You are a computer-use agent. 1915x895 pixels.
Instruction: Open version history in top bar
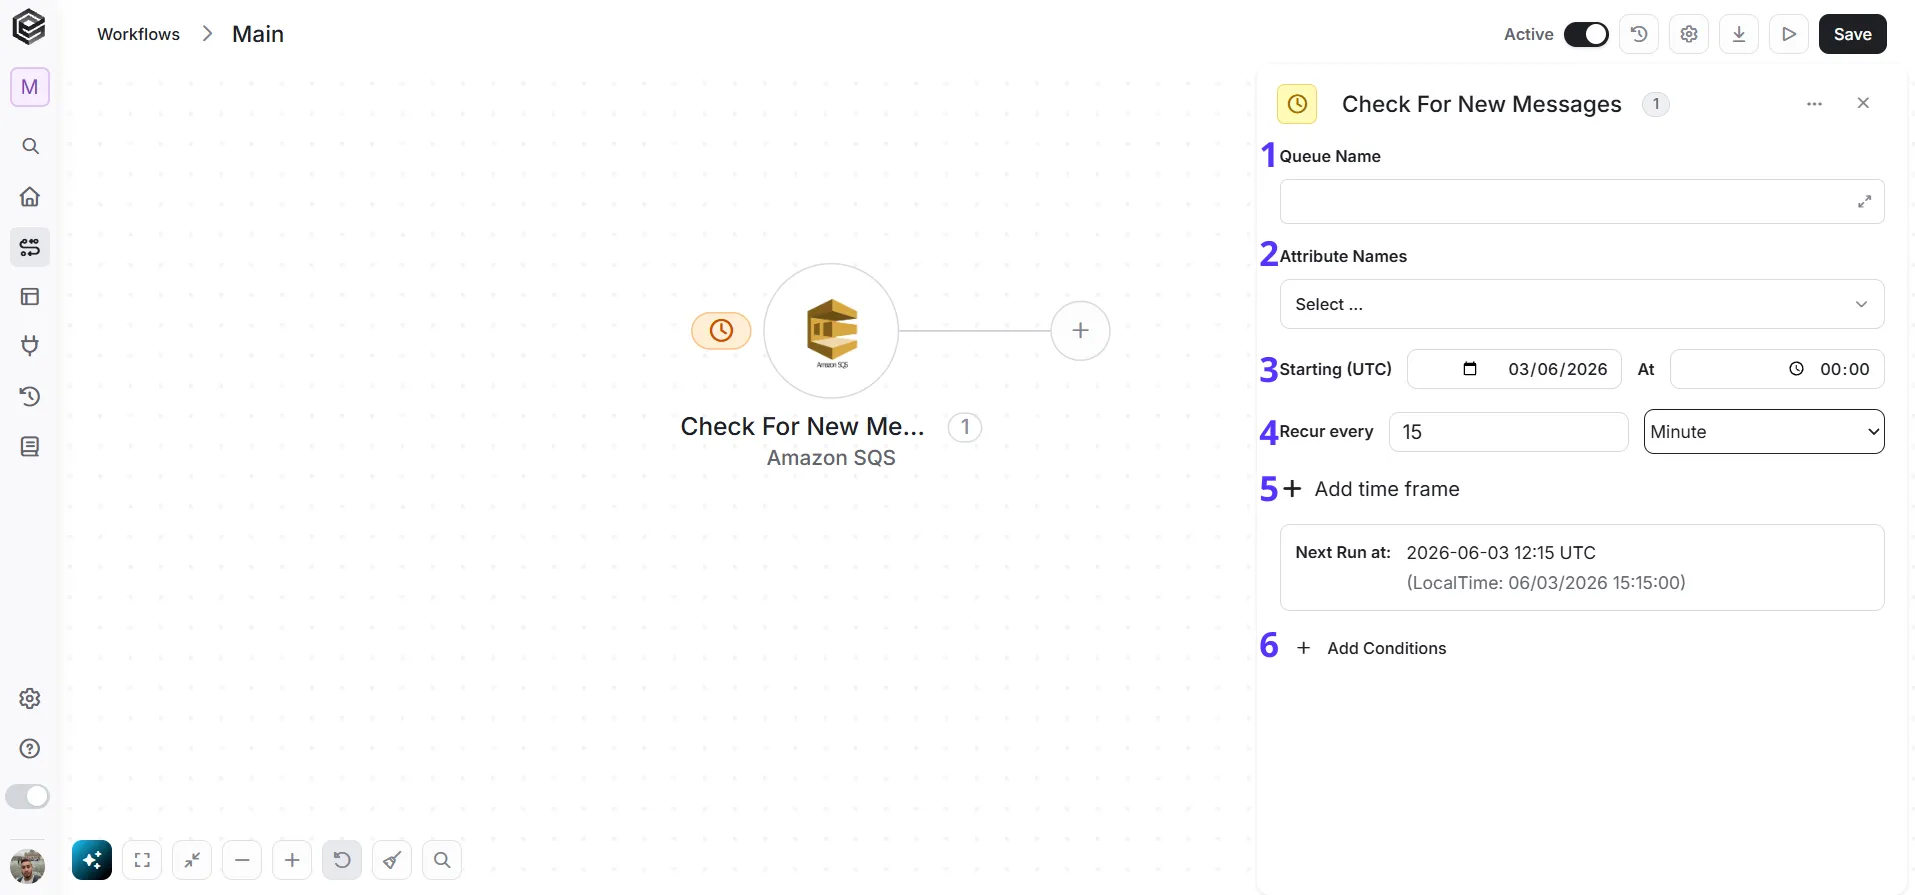click(1639, 34)
